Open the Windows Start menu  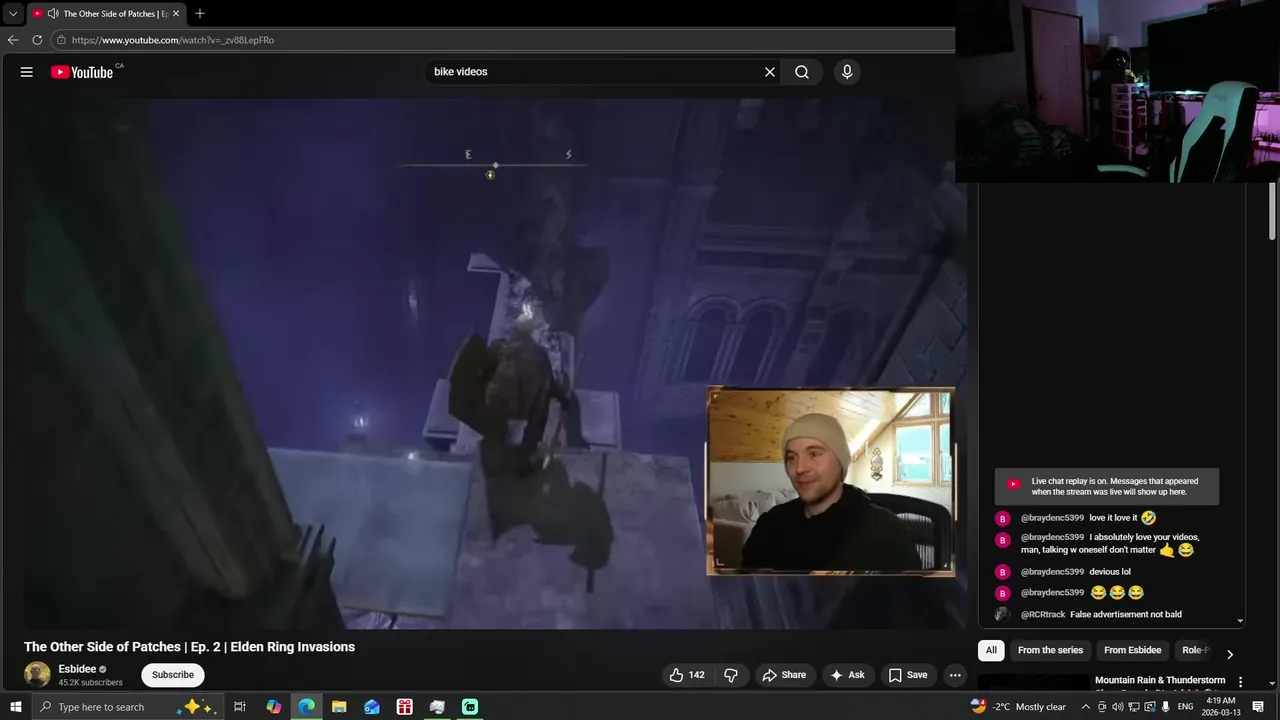[15, 707]
